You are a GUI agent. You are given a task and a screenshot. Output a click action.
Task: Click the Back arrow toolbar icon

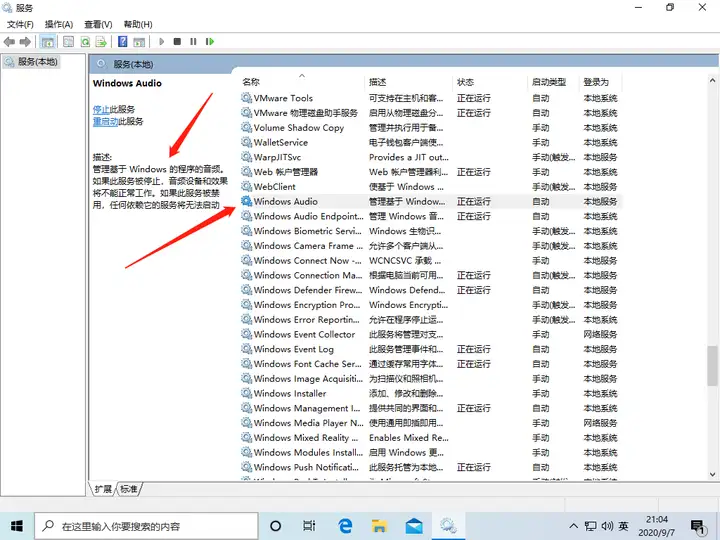(x=9, y=42)
